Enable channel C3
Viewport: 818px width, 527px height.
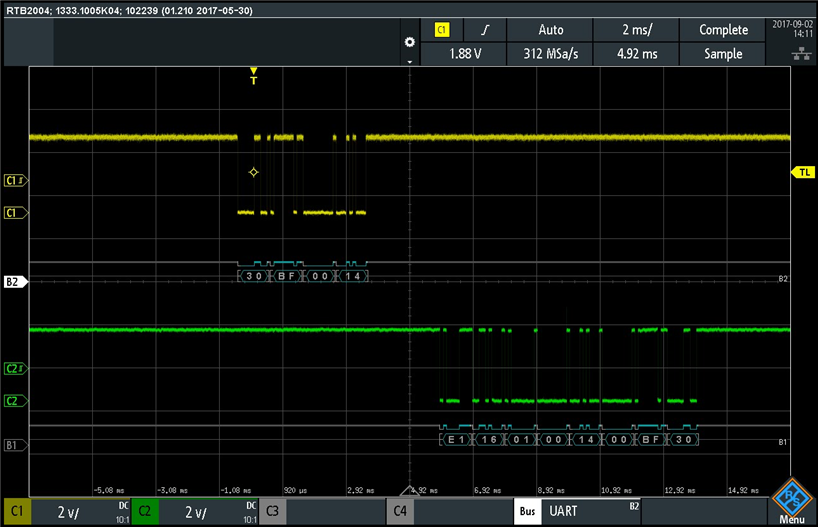(x=273, y=512)
